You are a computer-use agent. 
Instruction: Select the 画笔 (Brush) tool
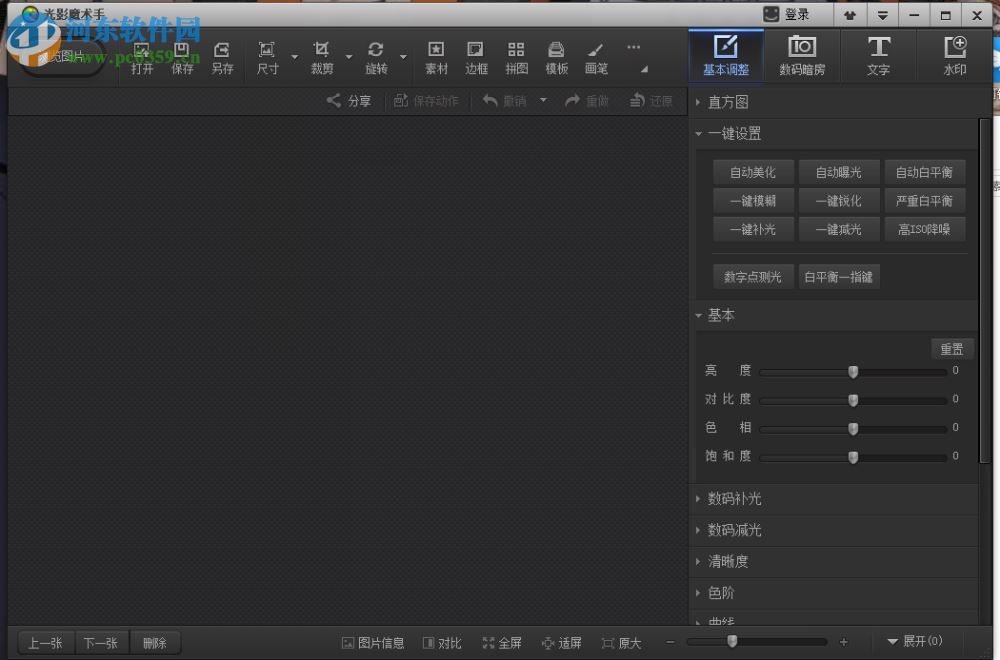pyautogui.click(x=596, y=58)
